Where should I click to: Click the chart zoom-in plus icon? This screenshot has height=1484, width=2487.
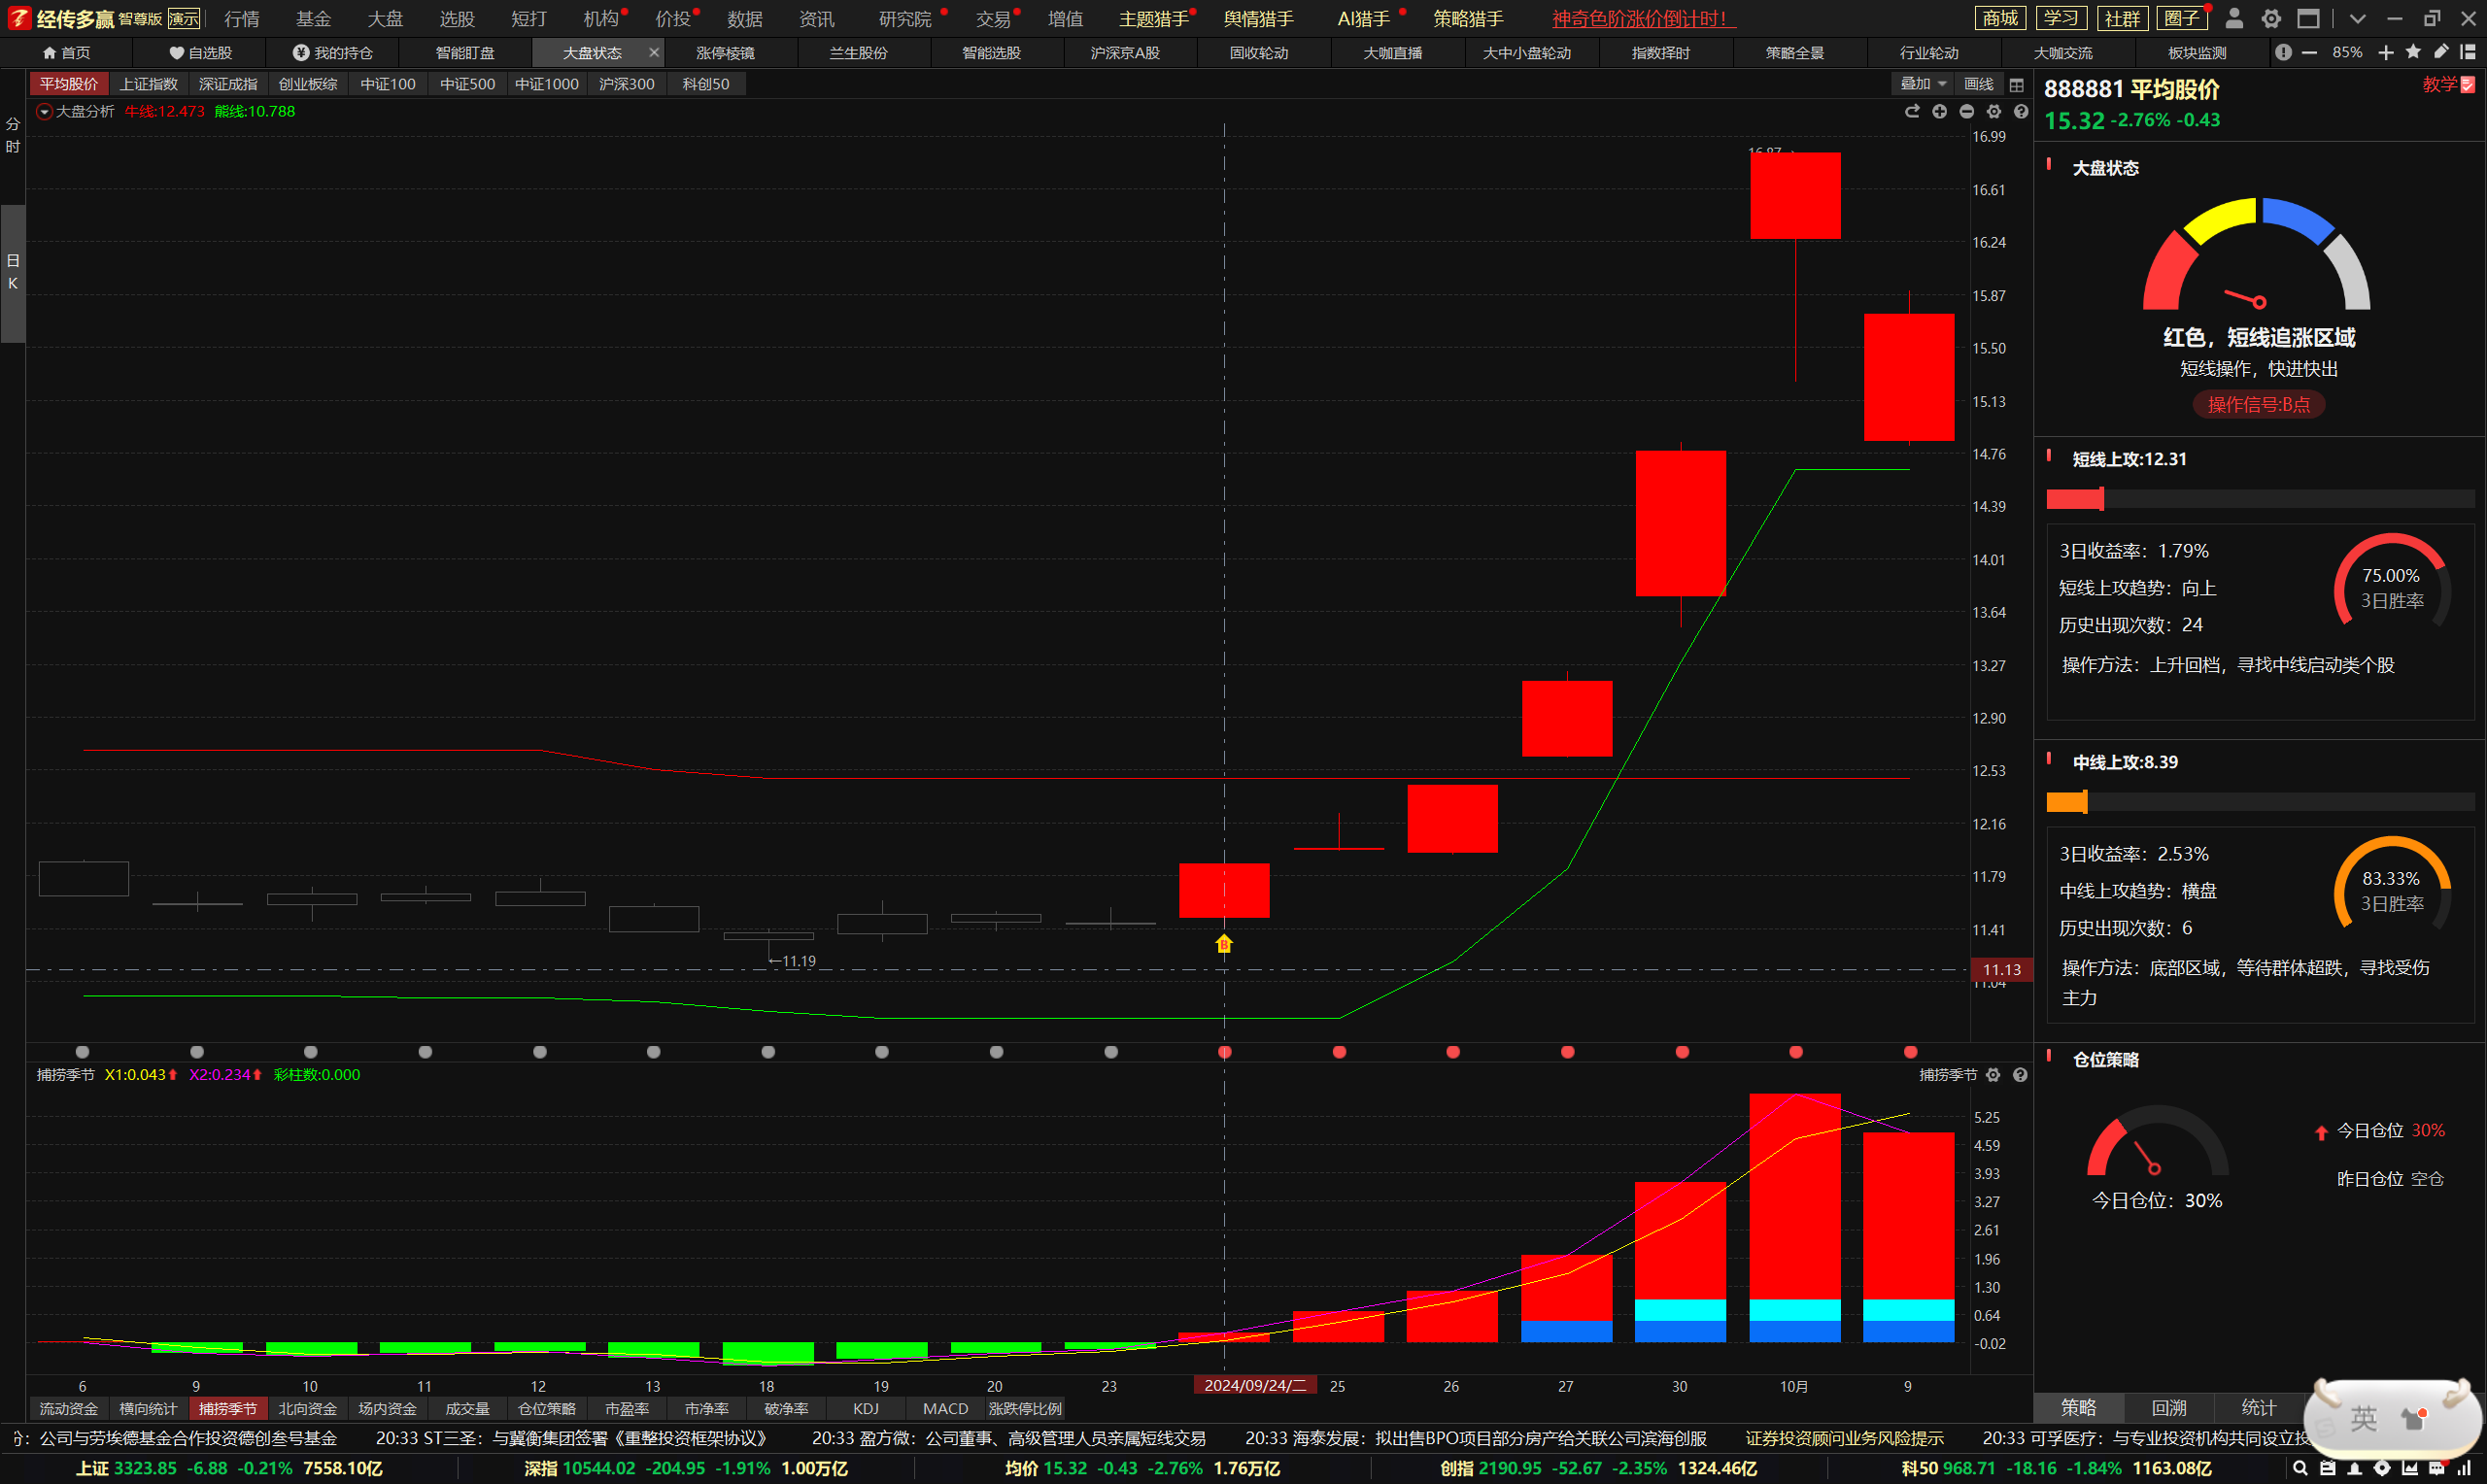[1939, 111]
